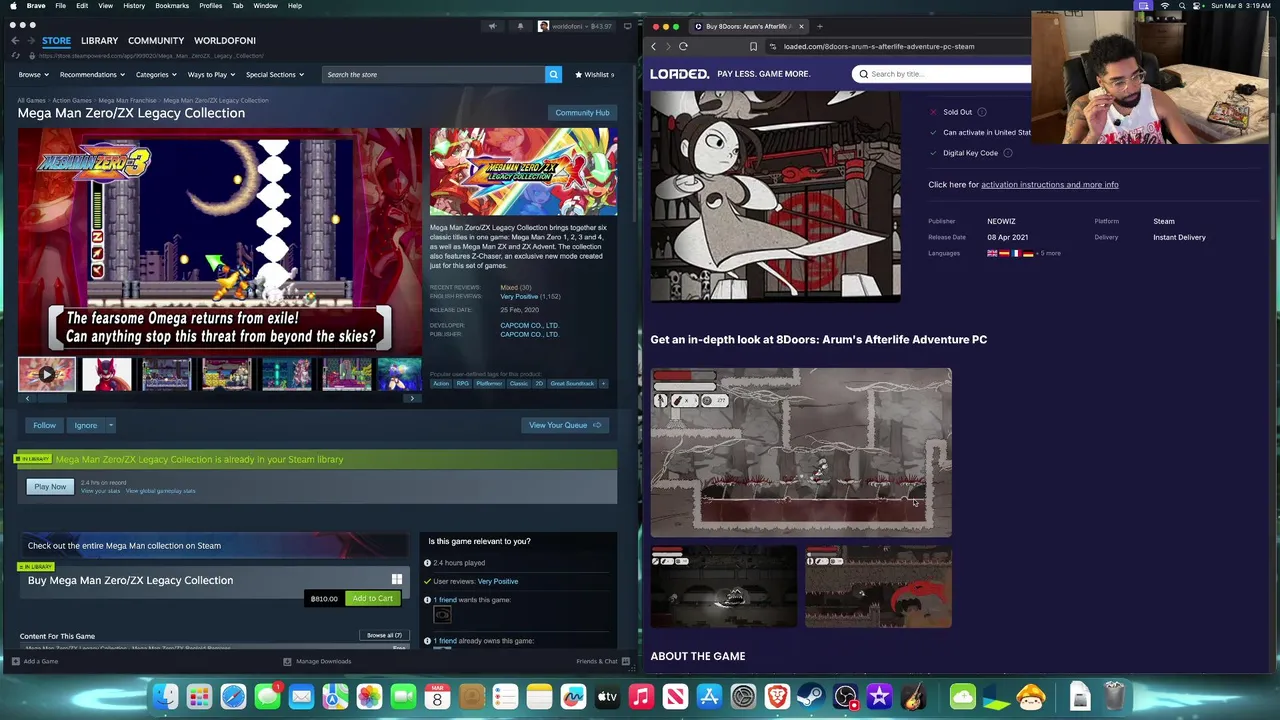Open Browse all (7) content
The image size is (1280, 720).
point(384,635)
